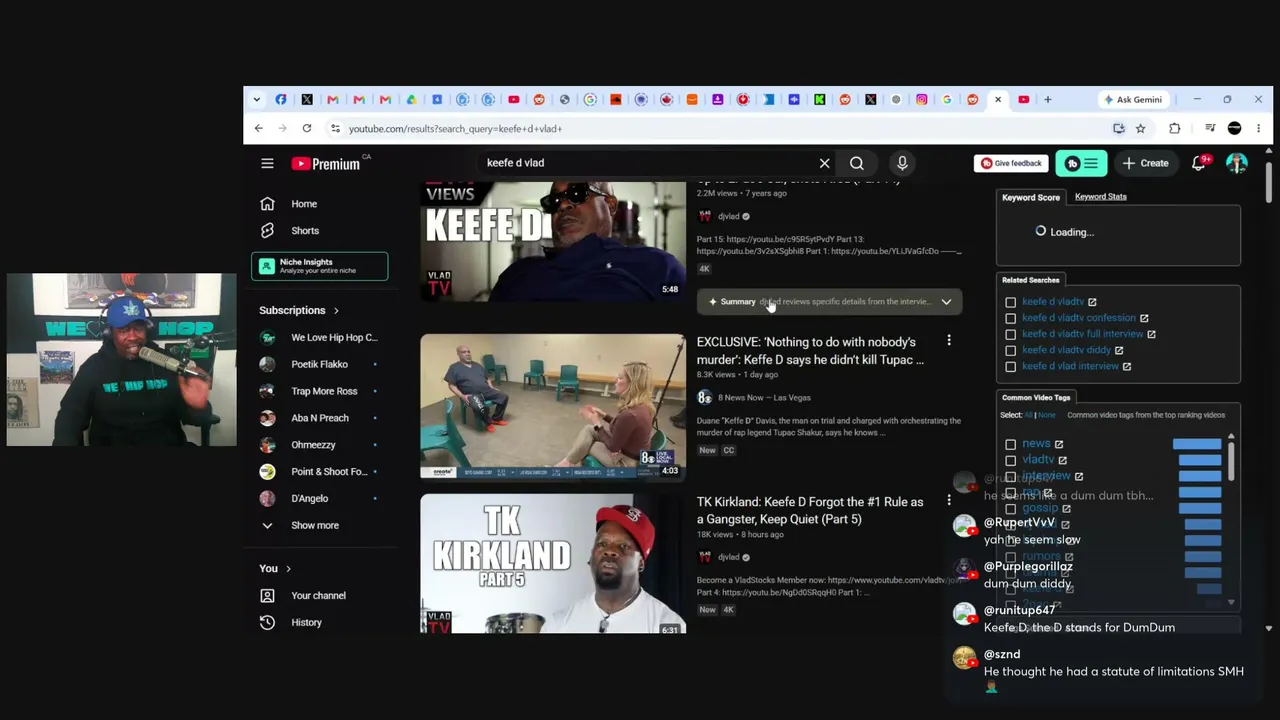Screen dimensions: 1280x720
Task: Check 'keefe d vladtv diddy' checkbox
Action: coord(1010,350)
